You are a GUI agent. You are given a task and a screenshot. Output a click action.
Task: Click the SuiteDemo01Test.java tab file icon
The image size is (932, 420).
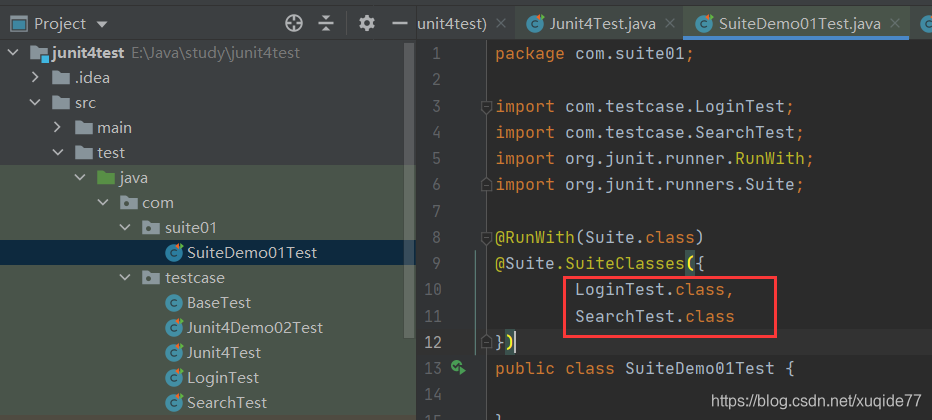point(704,24)
